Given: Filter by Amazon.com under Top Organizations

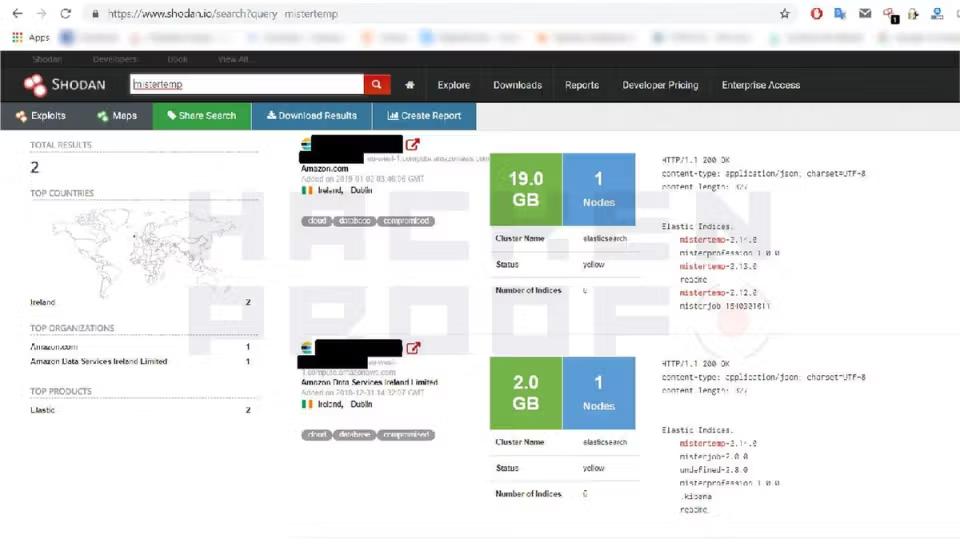Looking at the screenshot, I should 54,347.
